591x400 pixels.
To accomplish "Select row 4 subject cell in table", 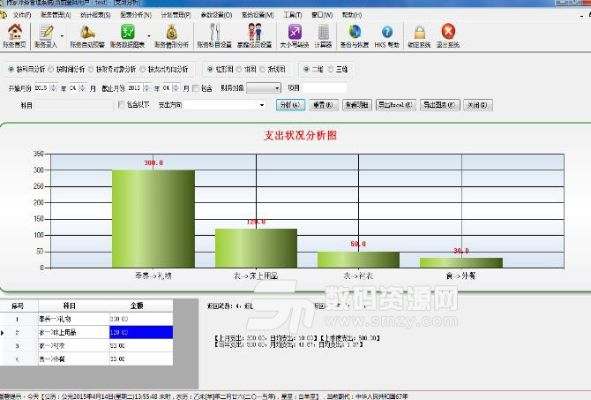I will (73, 359).
